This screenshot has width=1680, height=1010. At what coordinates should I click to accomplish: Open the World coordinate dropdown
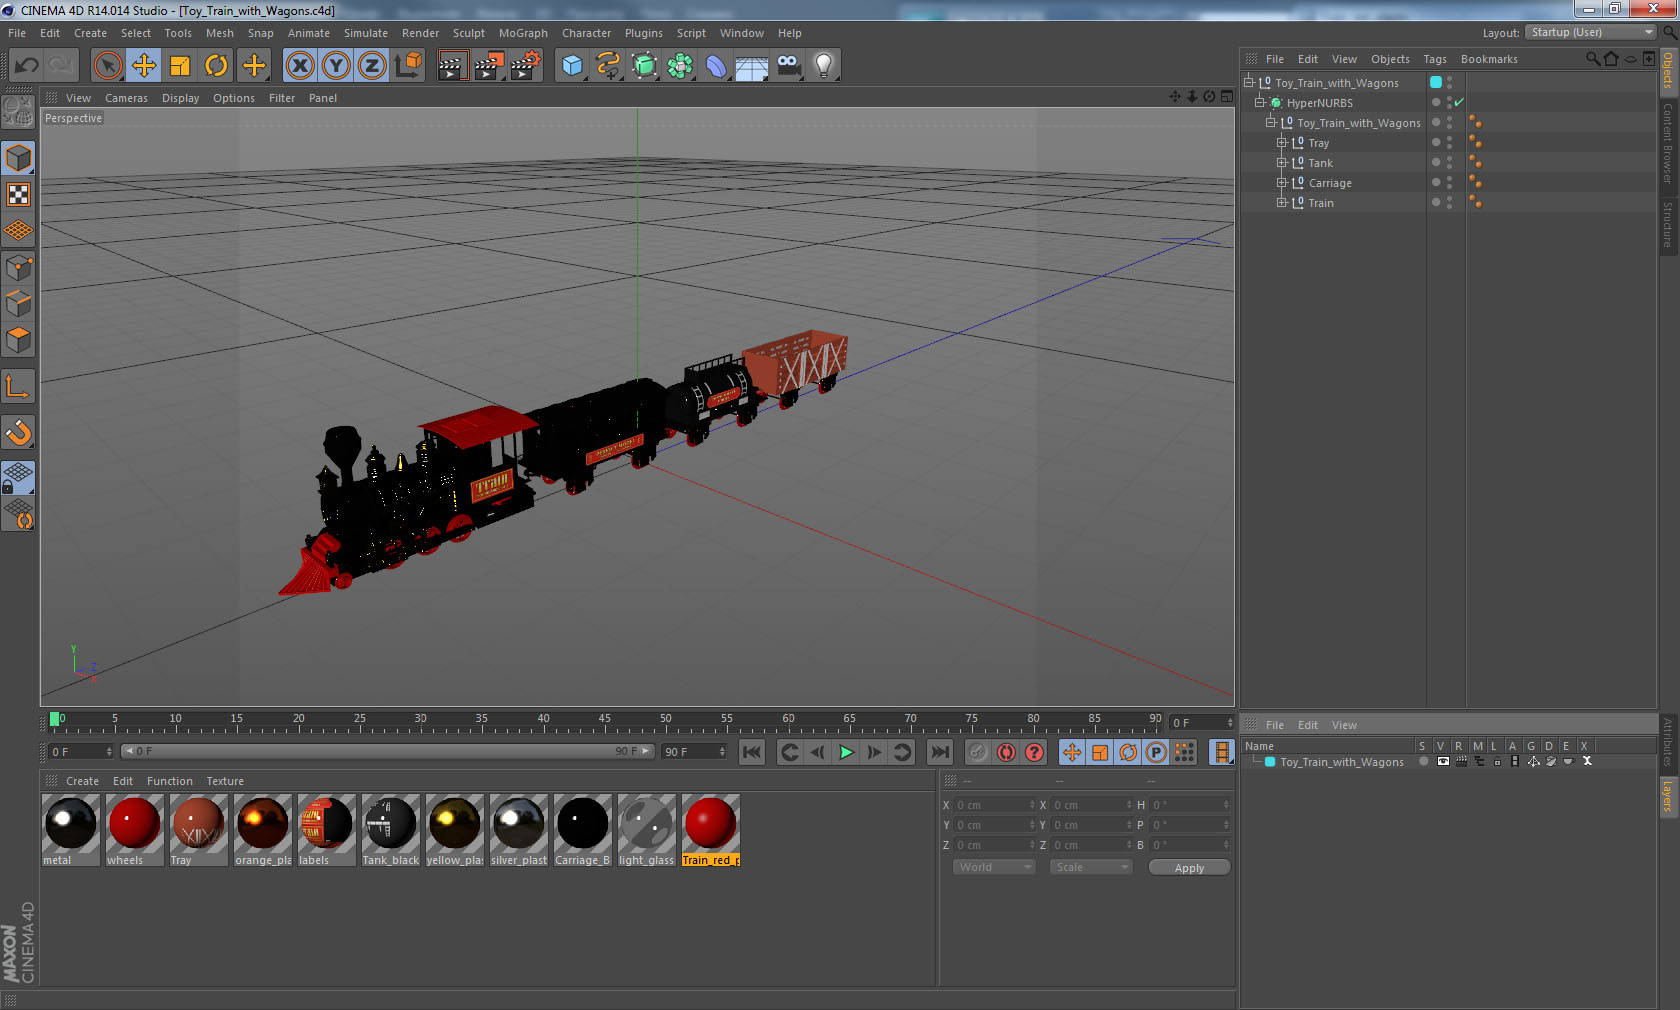coord(994,867)
